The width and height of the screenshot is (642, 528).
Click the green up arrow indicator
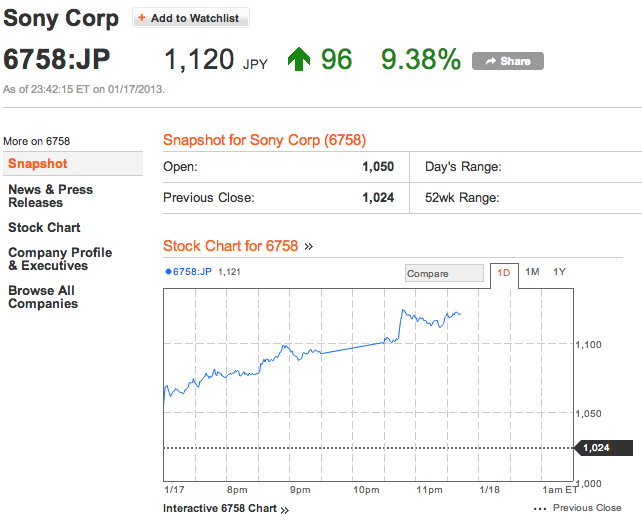298,60
